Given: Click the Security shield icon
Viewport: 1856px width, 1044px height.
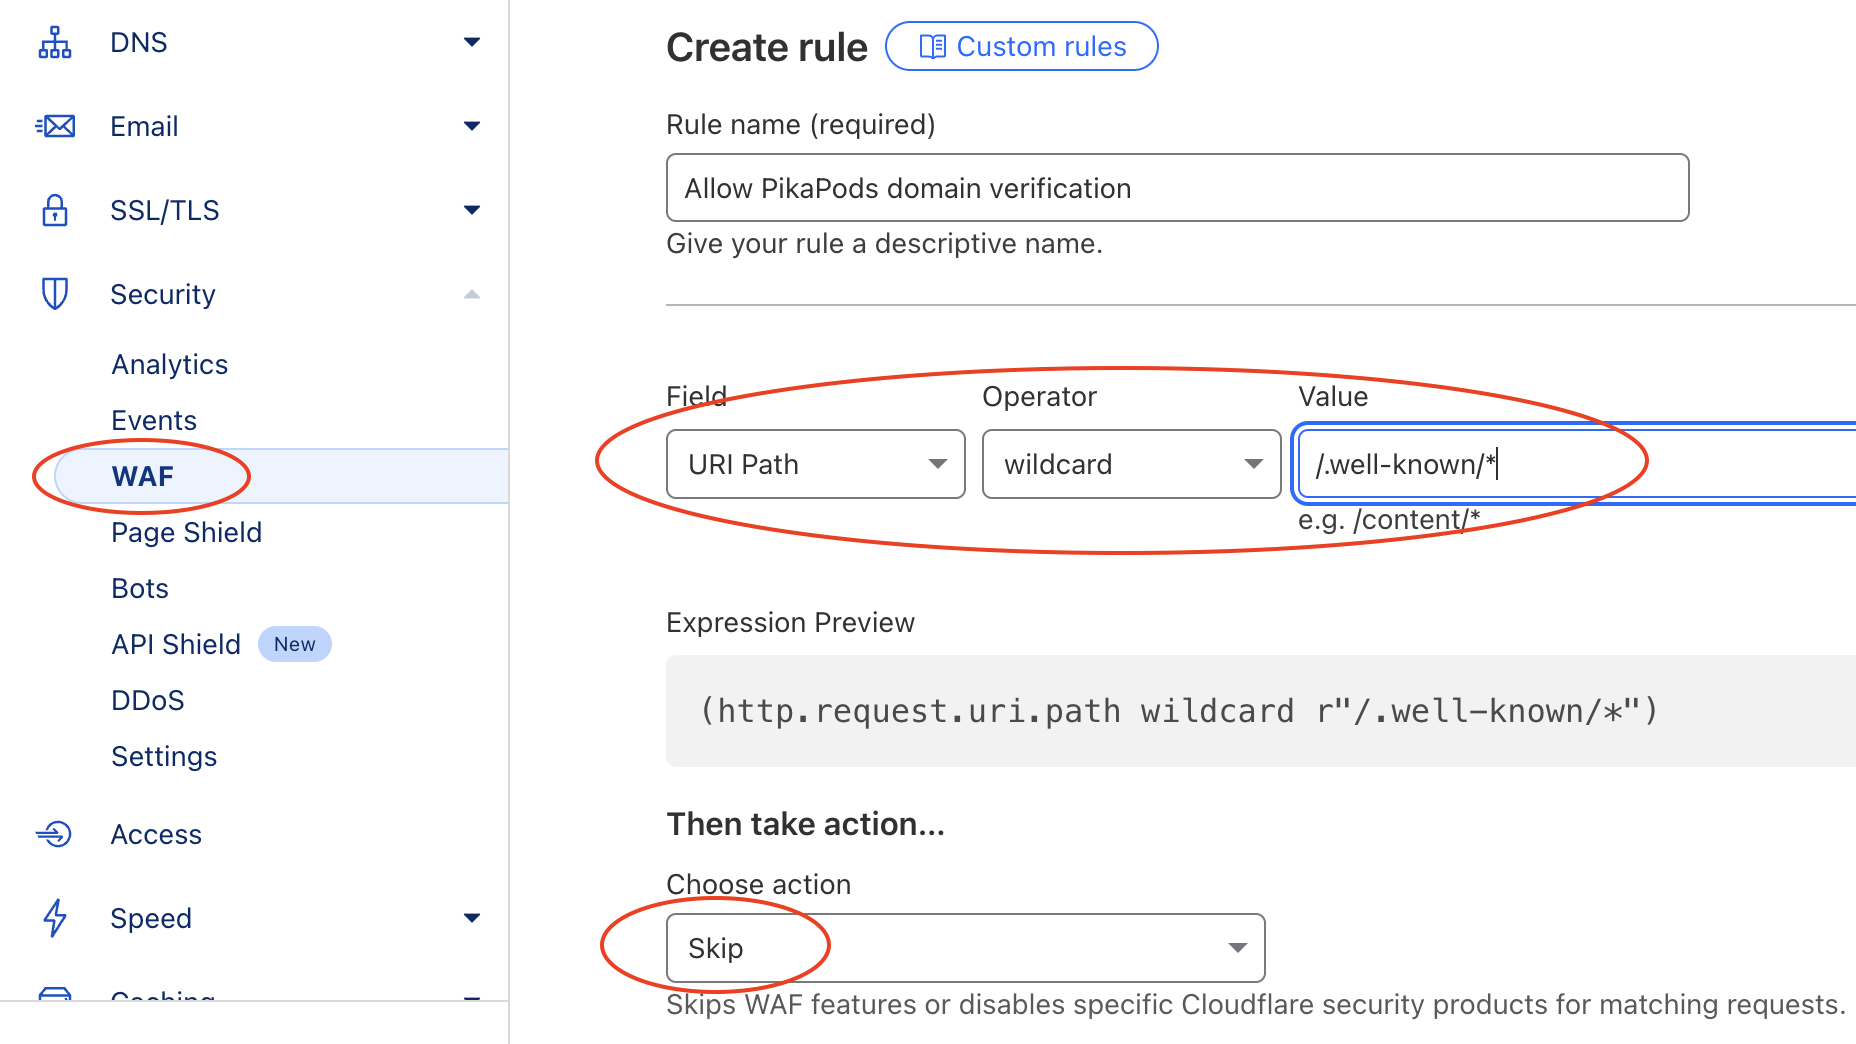Looking at the screenshot, I should (x=55, y=294).
